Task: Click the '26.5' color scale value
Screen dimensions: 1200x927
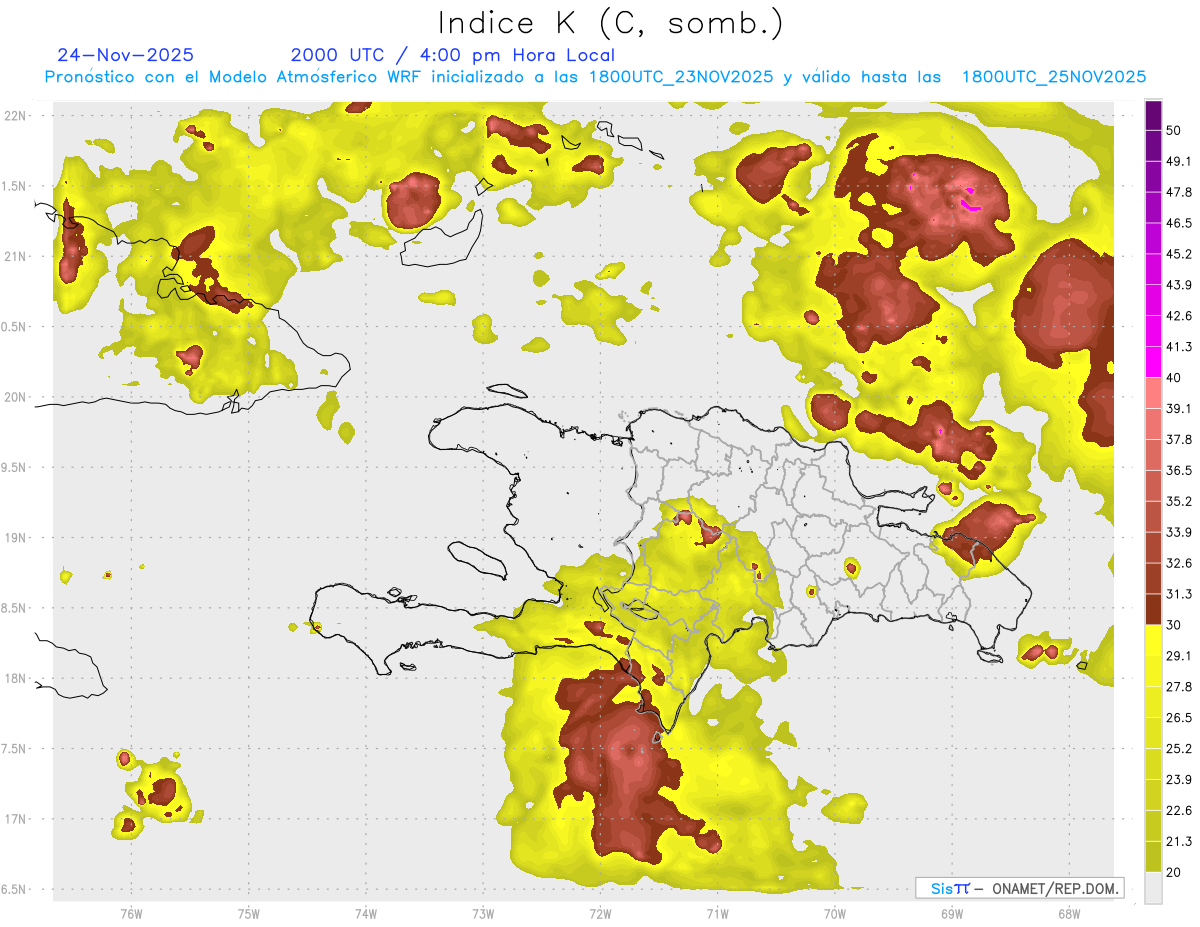Action: coord(1179,718)
